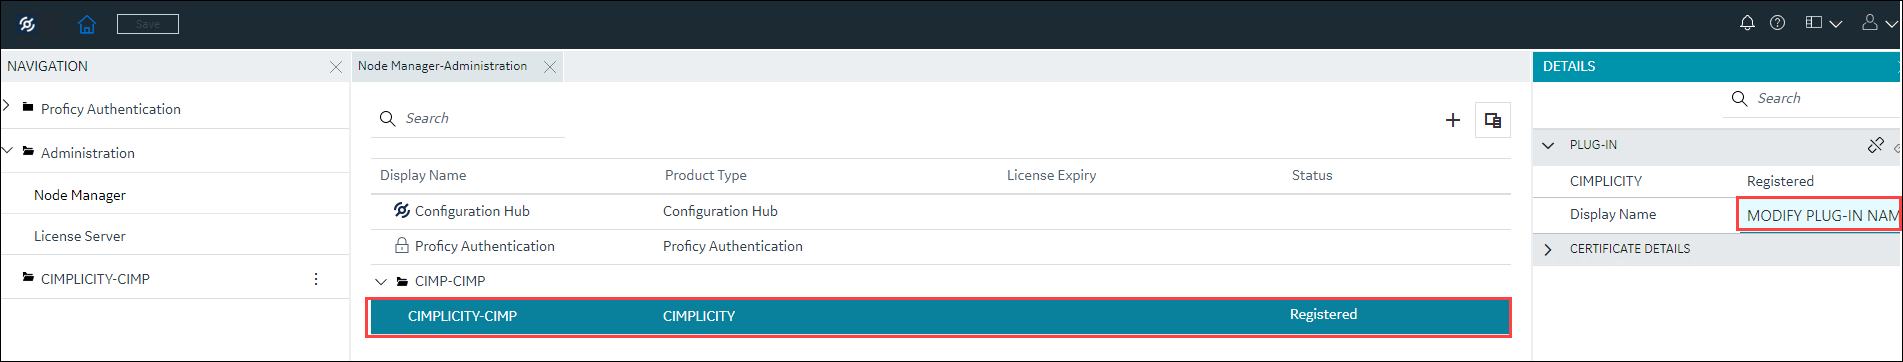Collapse the CIMP-CIMP group row
This screenshot has width=1903, height=362.
point(380,282)
